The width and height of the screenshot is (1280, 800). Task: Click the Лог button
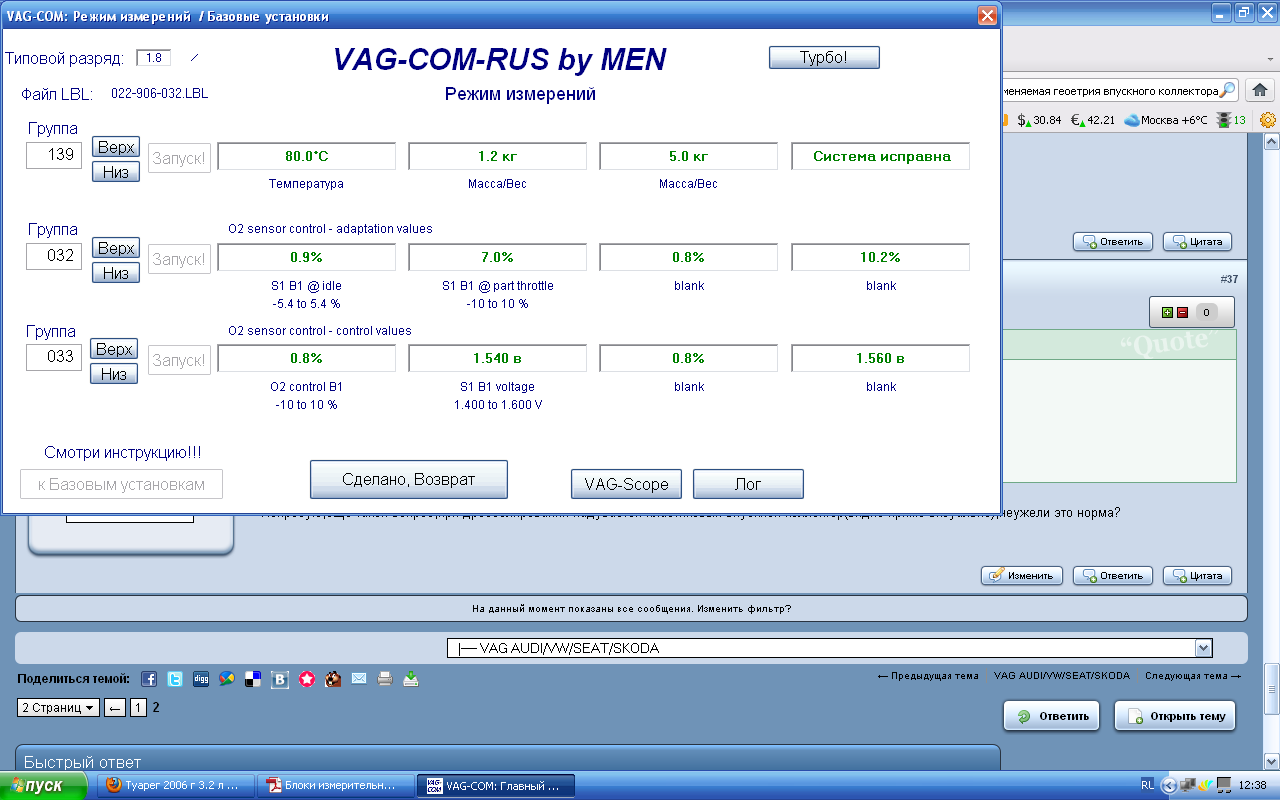coord(748,484)
